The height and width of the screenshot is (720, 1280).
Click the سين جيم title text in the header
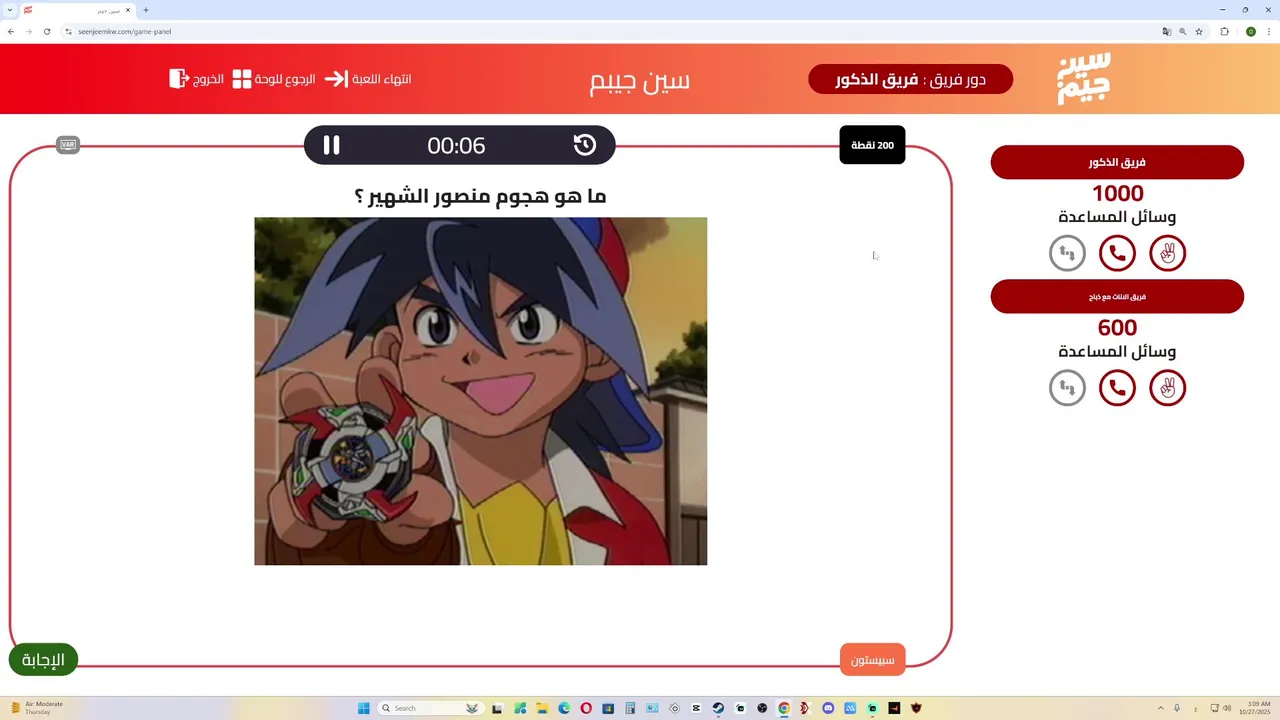pyautogui.click(x=640, y=80)
